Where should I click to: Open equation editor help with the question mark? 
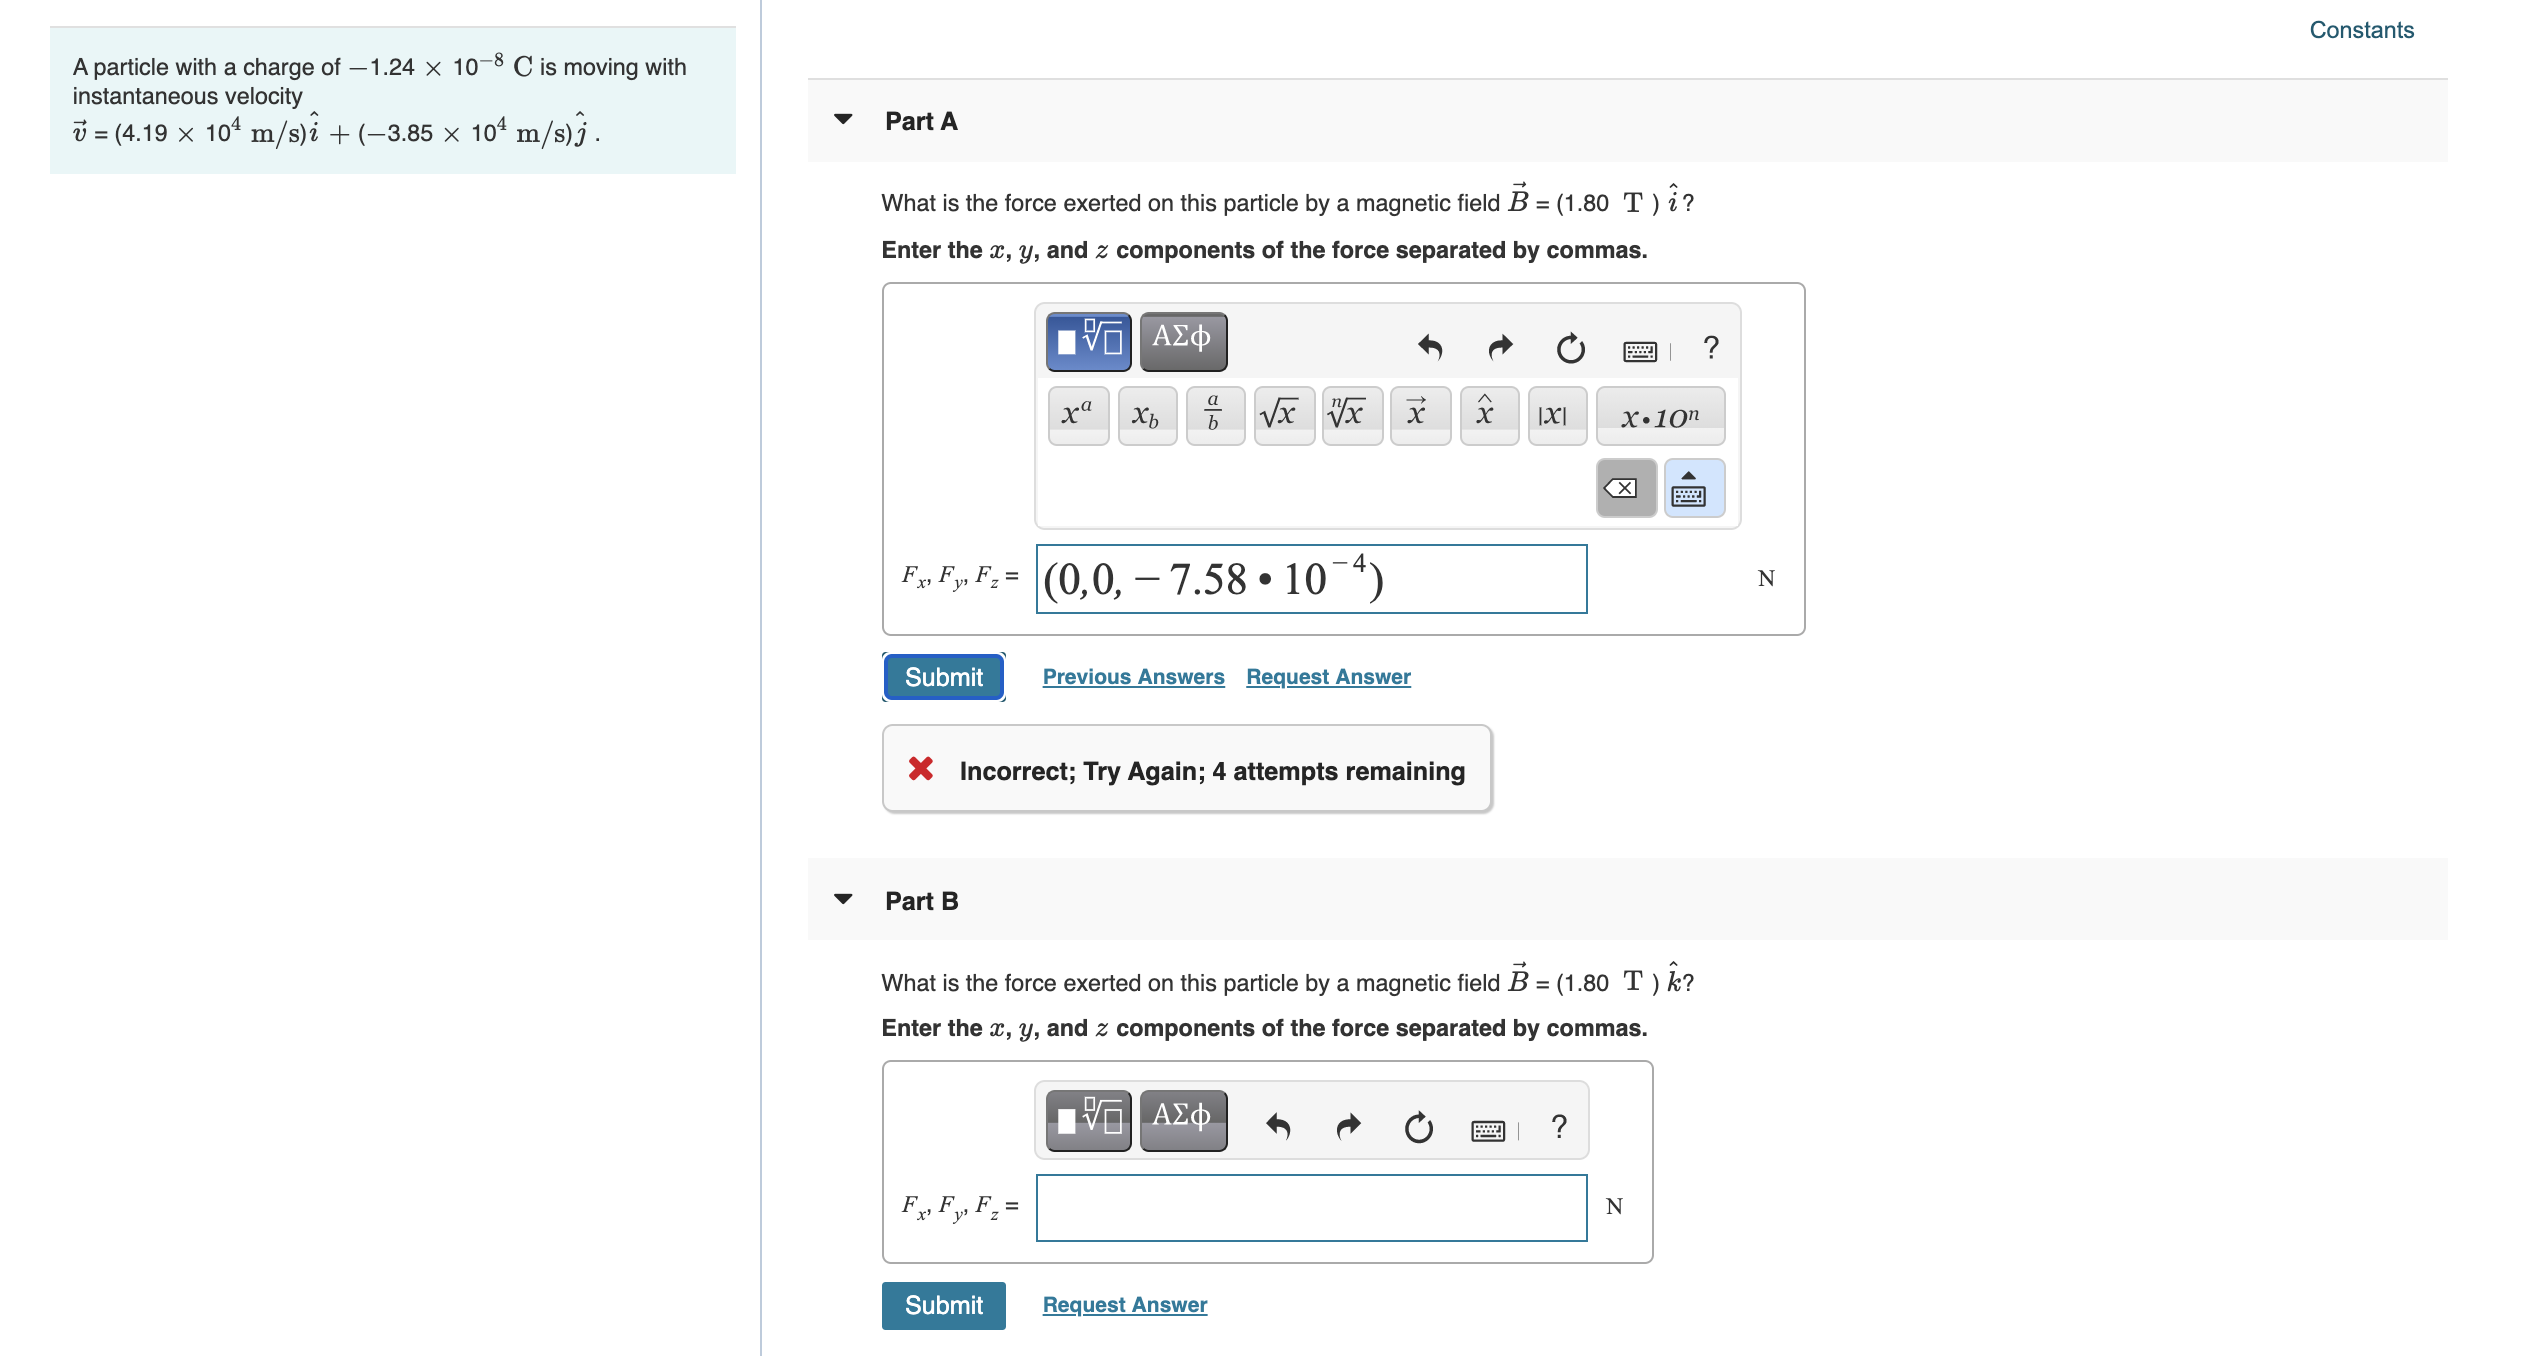pos(1710,349)
